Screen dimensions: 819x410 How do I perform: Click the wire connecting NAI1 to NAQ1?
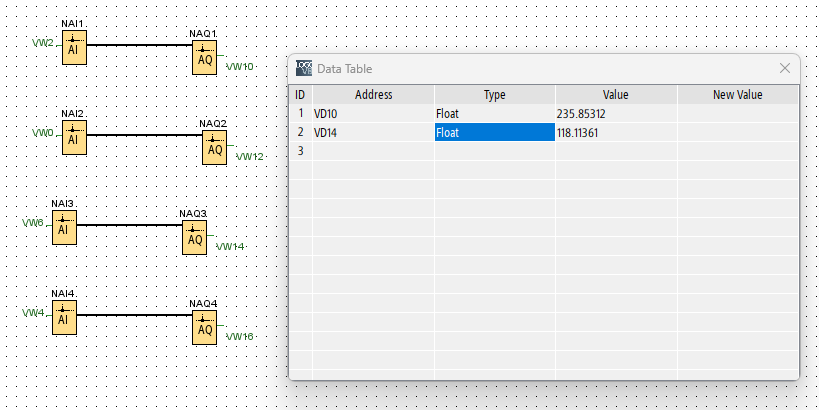coord(139,45)
